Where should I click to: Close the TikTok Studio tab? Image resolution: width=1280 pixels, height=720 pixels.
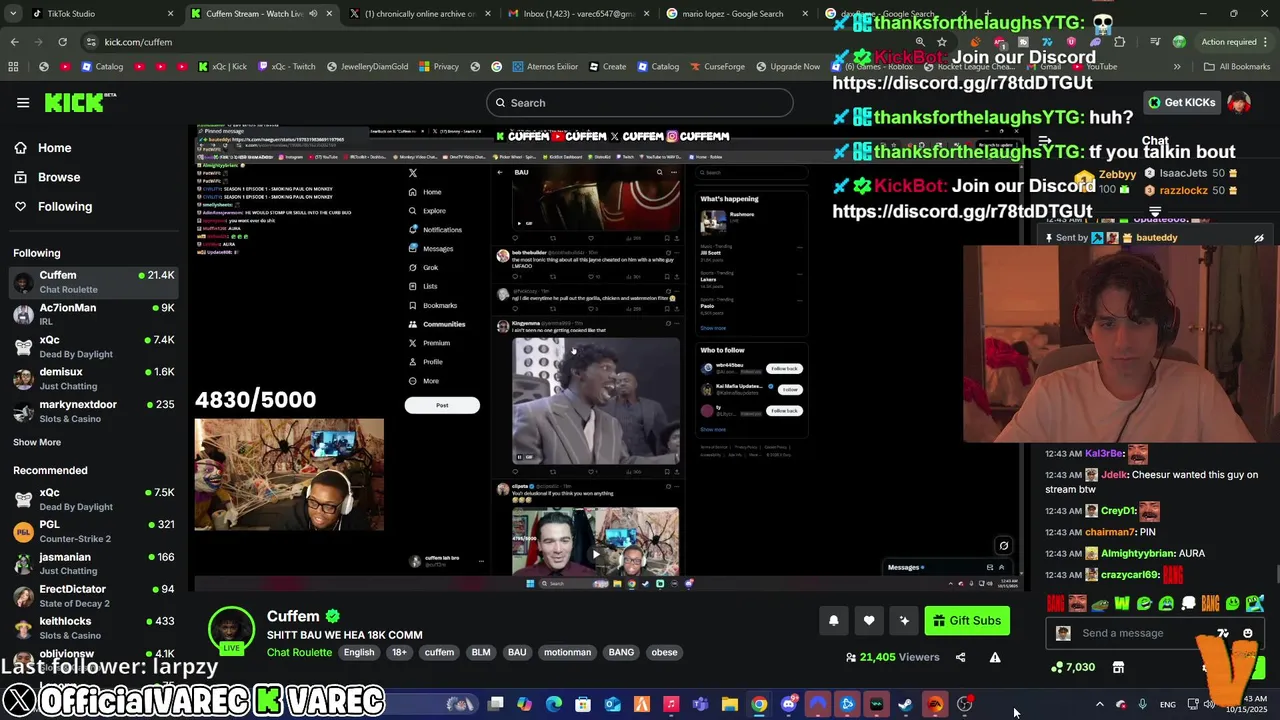click(171, 14)
